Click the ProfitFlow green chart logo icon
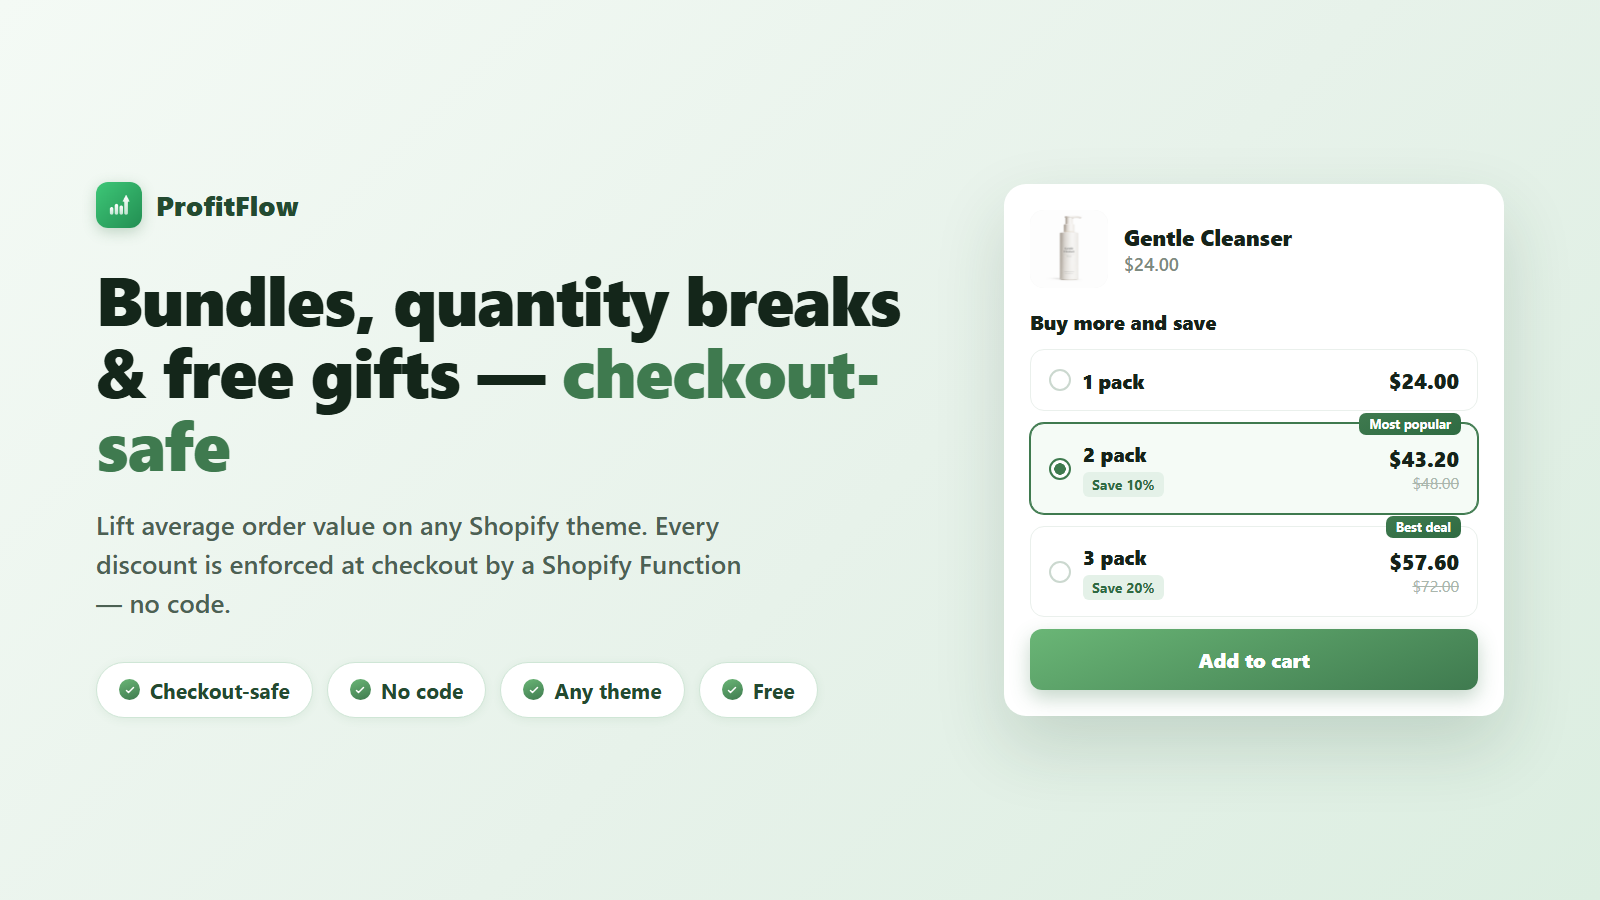This screenshot has height=900, width=1600. 119,205
